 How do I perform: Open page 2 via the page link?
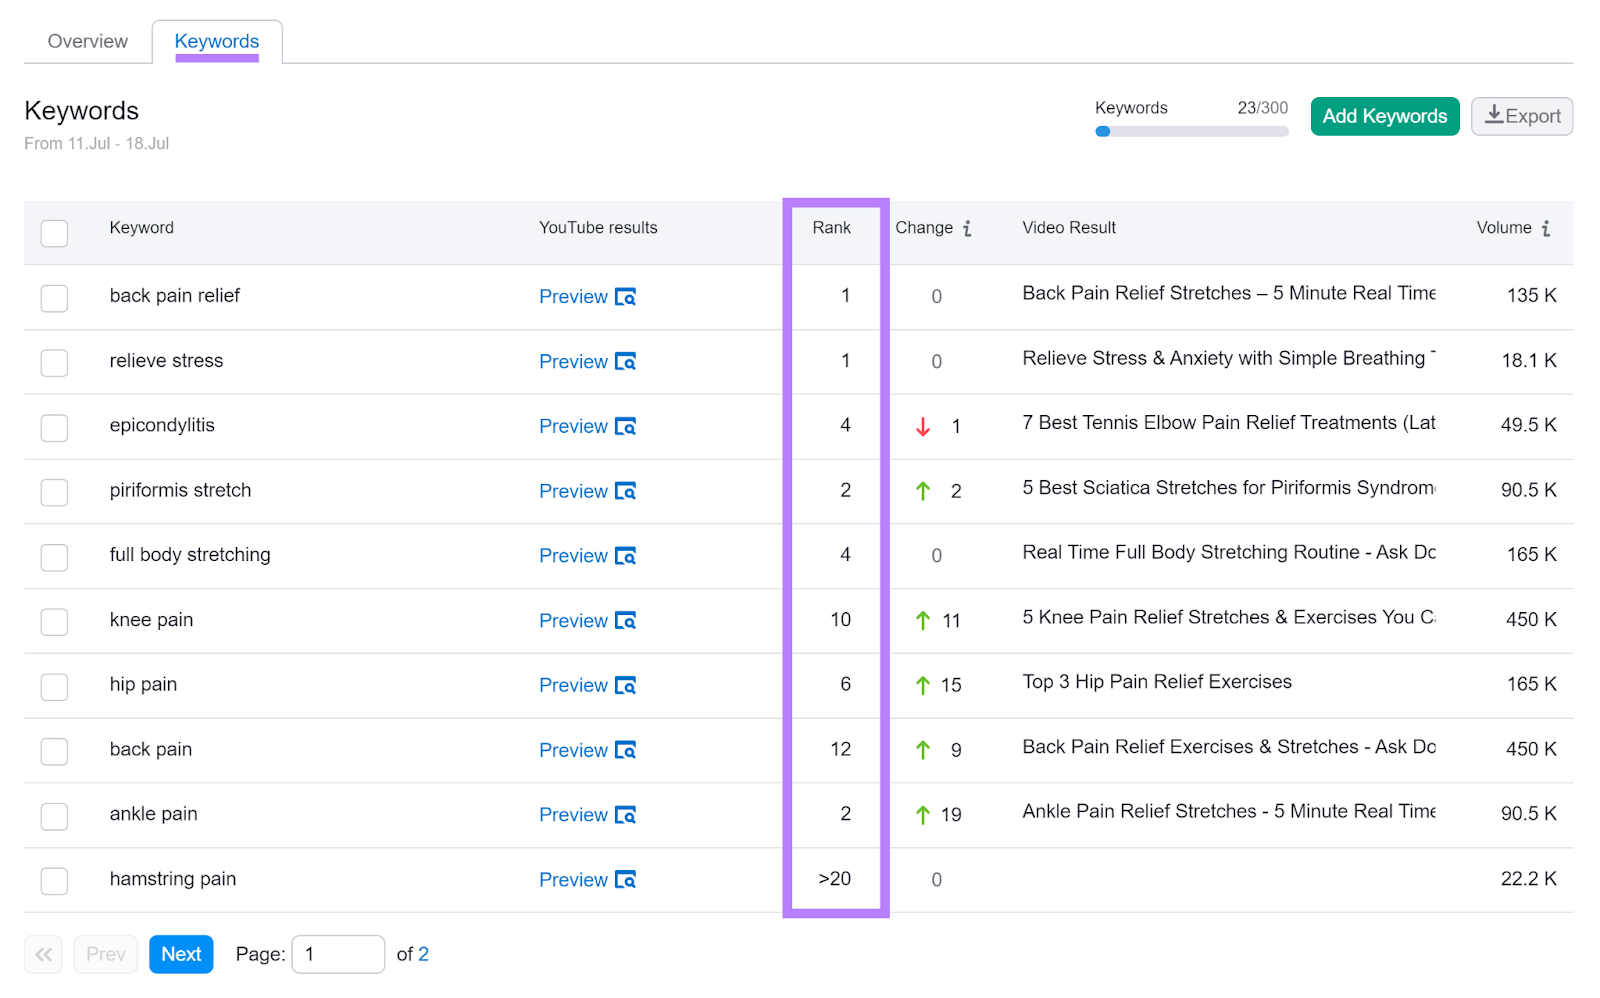[423, 954]
